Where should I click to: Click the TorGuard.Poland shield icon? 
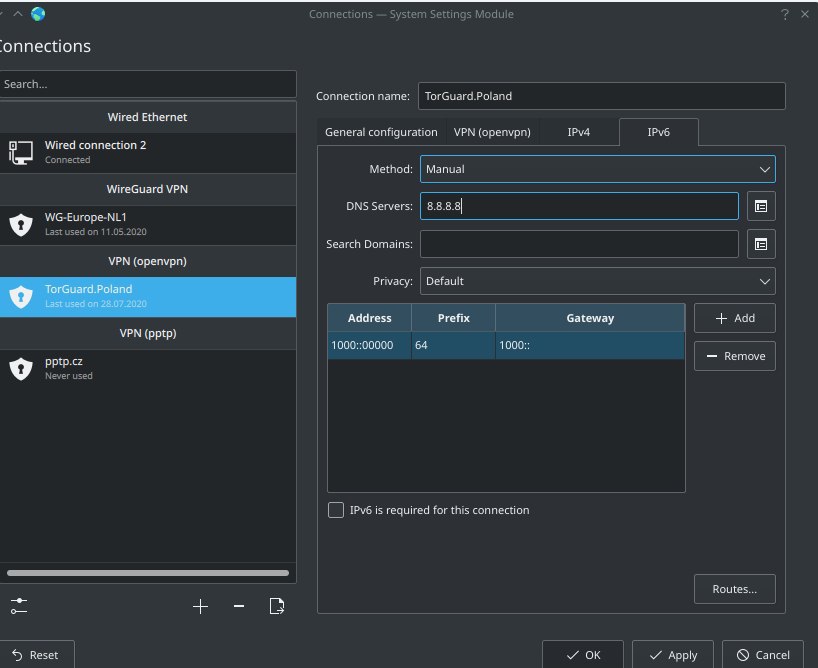pyautogui.click(x=21, y=297)
